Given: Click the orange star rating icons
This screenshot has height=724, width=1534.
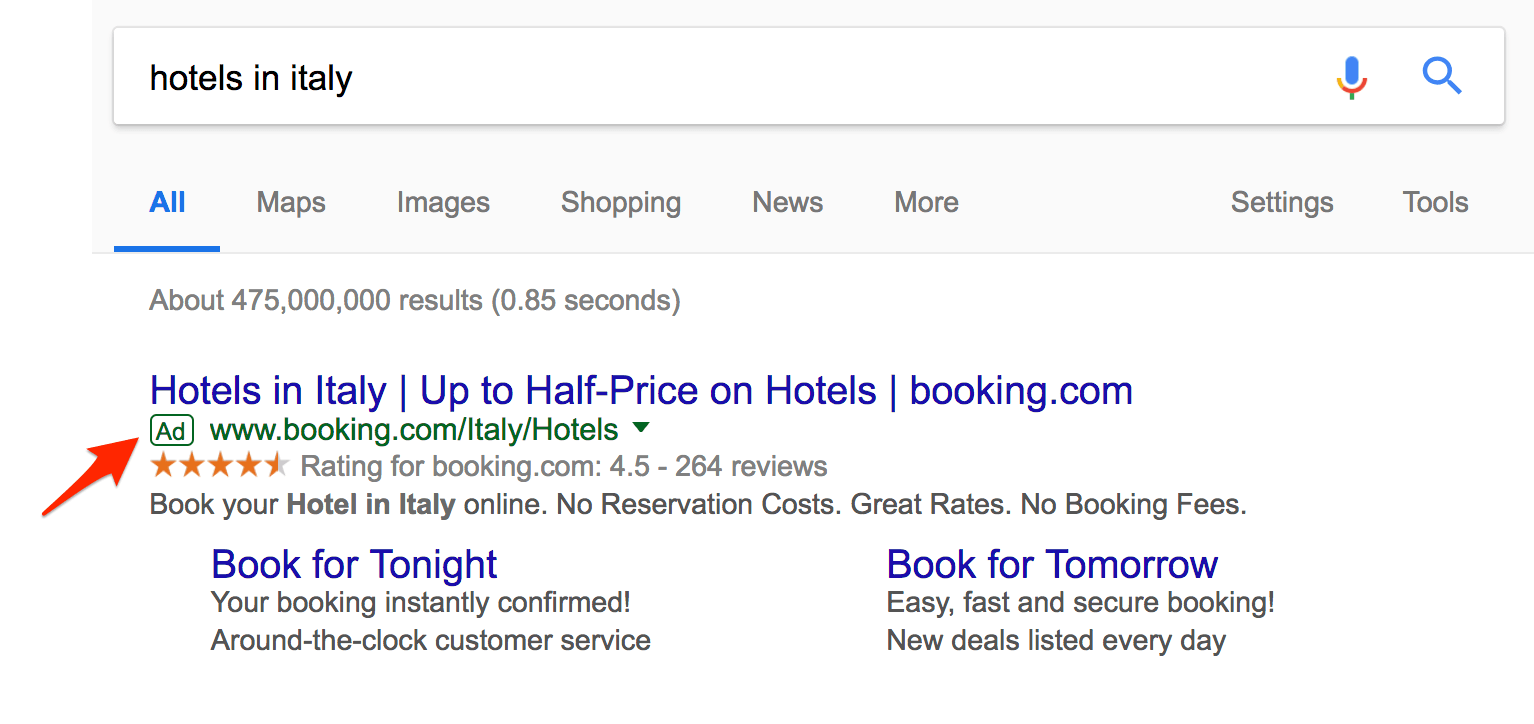Looking at the screenshot, I should click(x=219, y=466).
